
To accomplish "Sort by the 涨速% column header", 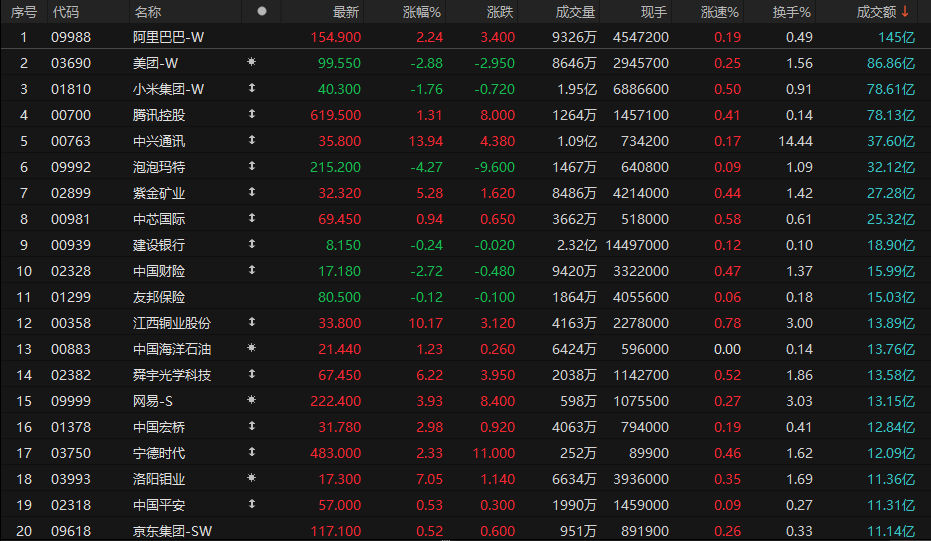I will (720, 12).
